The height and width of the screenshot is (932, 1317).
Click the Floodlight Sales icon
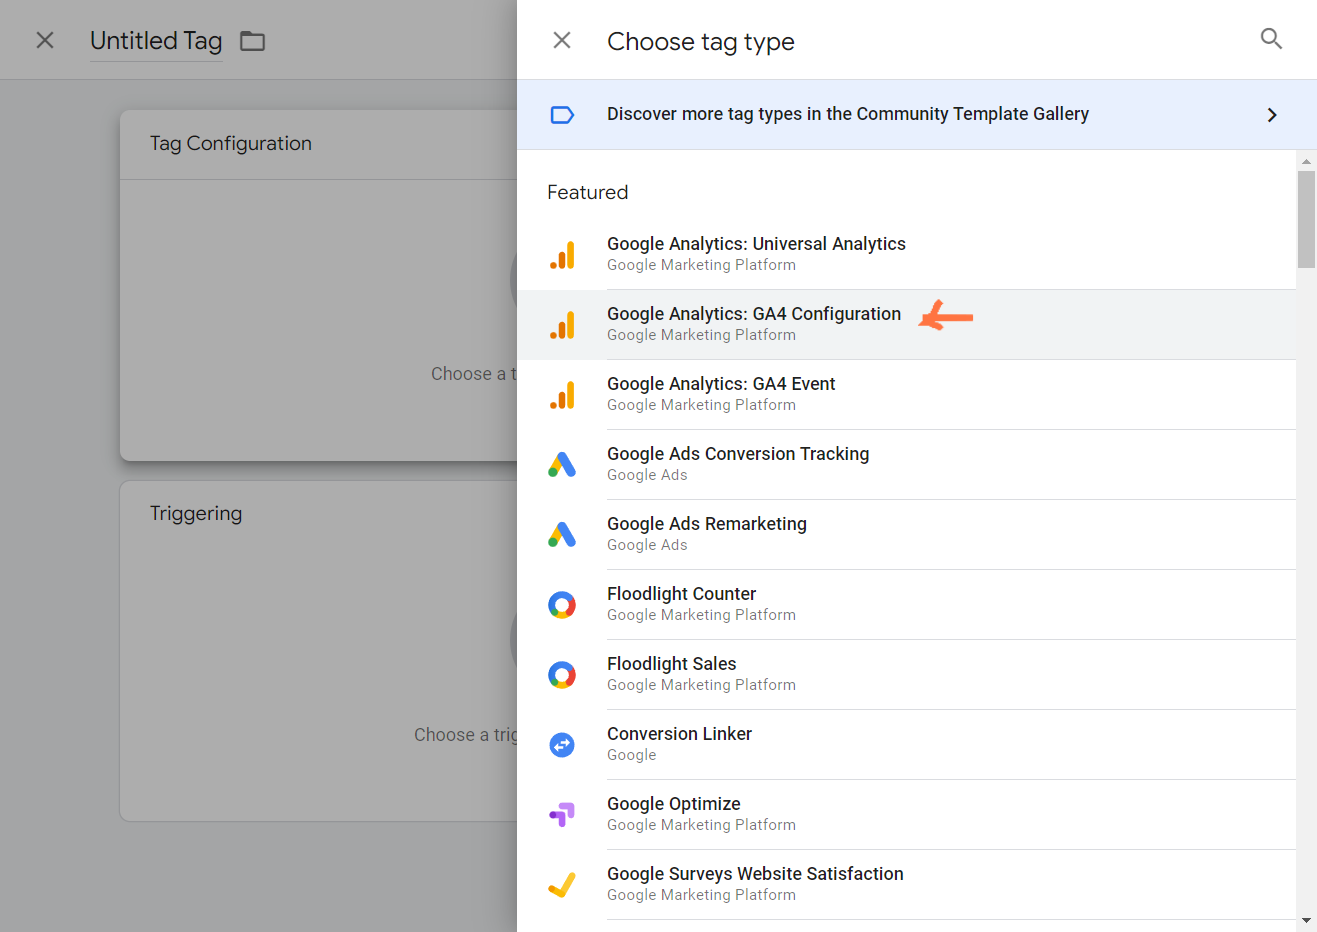[x=562, y=675]
